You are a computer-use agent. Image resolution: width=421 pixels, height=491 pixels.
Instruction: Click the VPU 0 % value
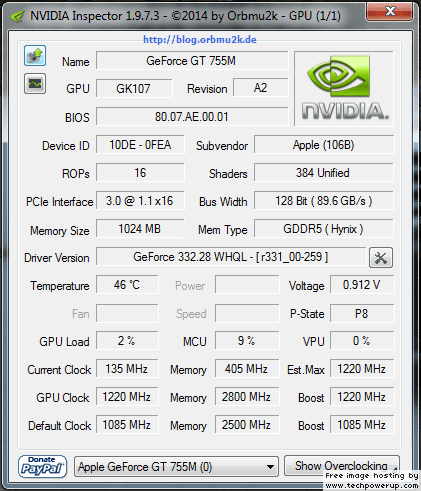362,341
